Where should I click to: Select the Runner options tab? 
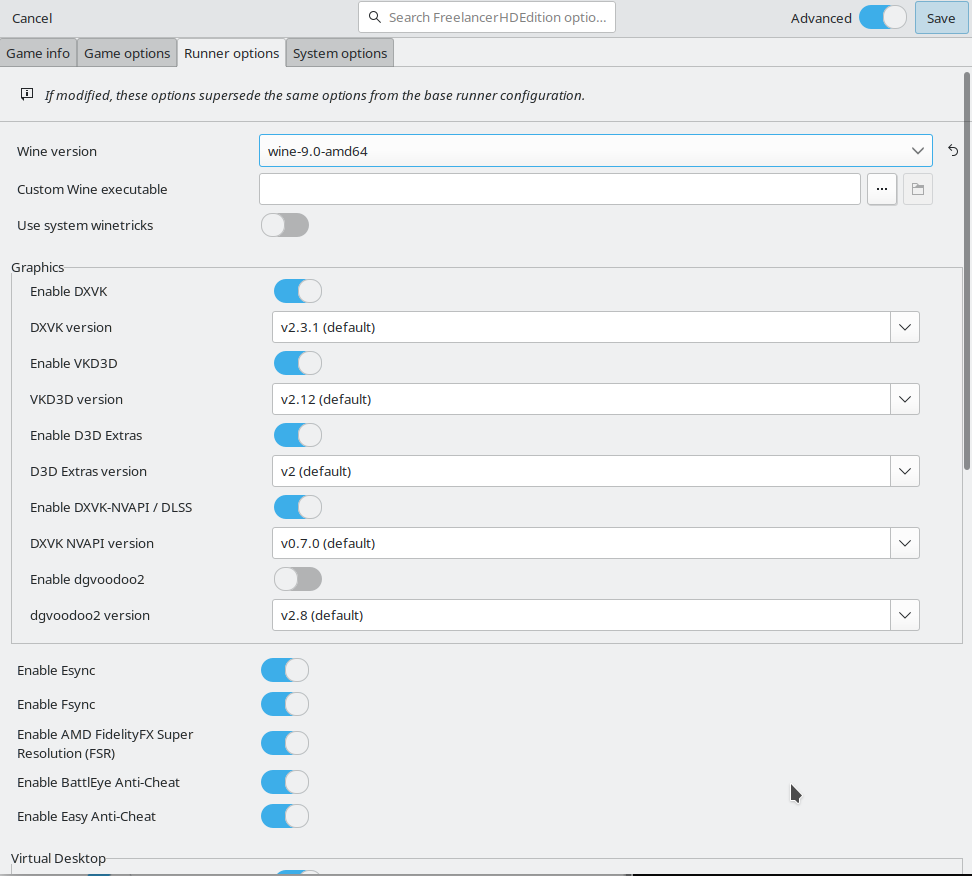tap(231, 53)
